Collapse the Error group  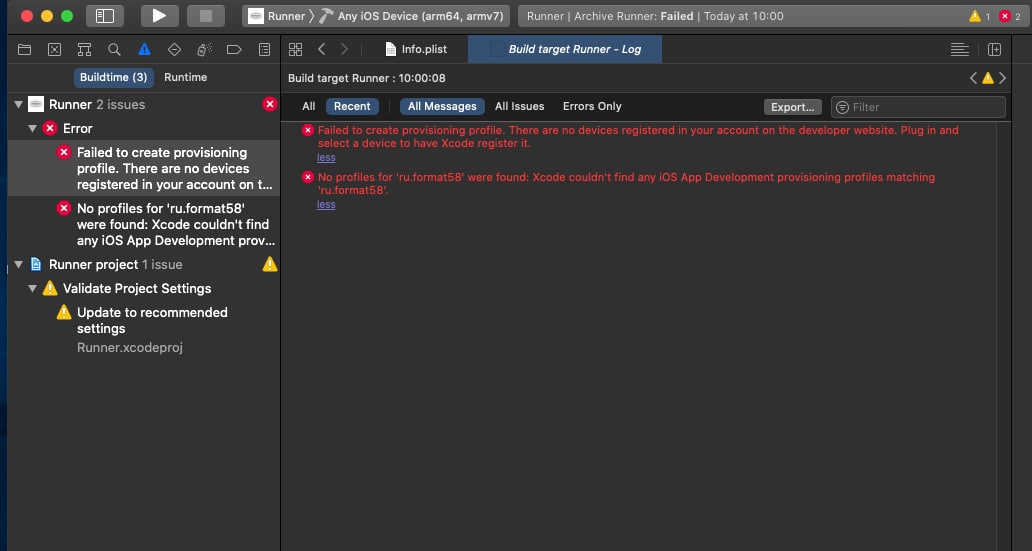pos(32,128)
